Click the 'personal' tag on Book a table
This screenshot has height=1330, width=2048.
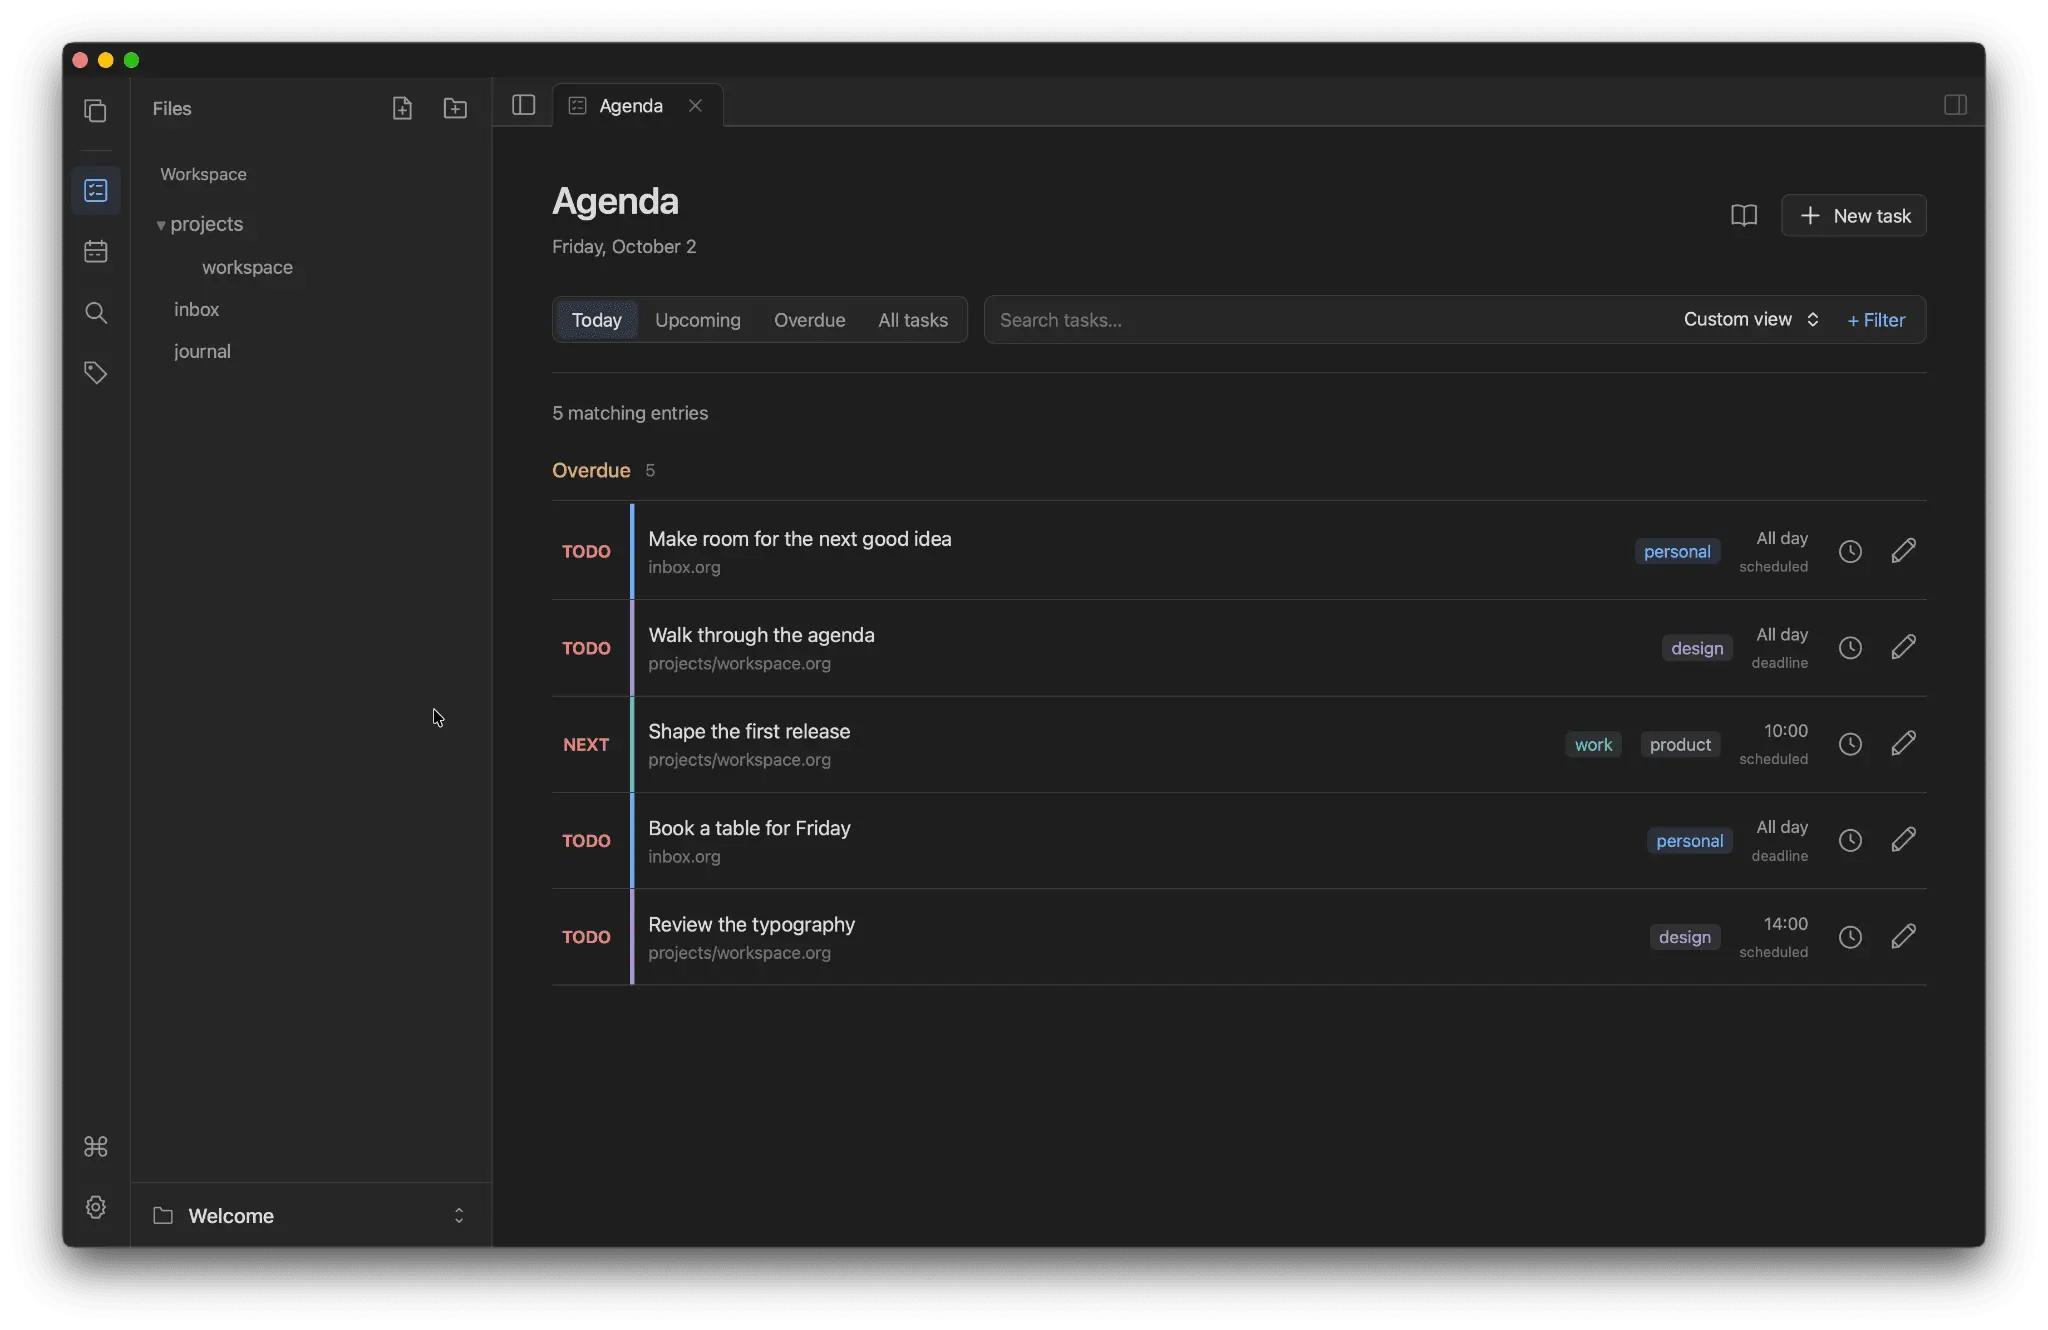(1689, 841)
